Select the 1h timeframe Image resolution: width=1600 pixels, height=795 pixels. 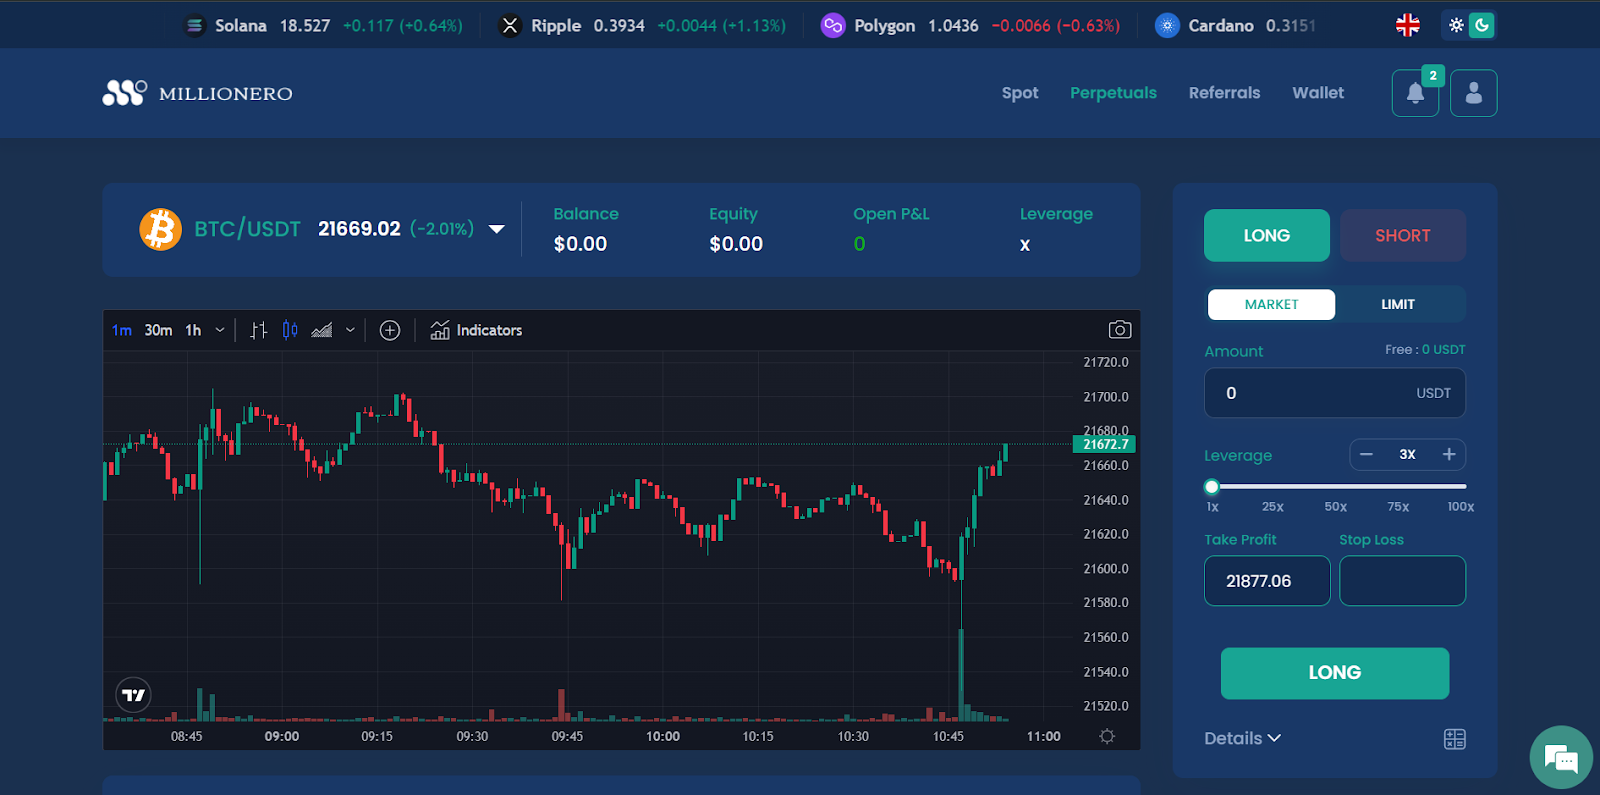(x=193, y=330)
